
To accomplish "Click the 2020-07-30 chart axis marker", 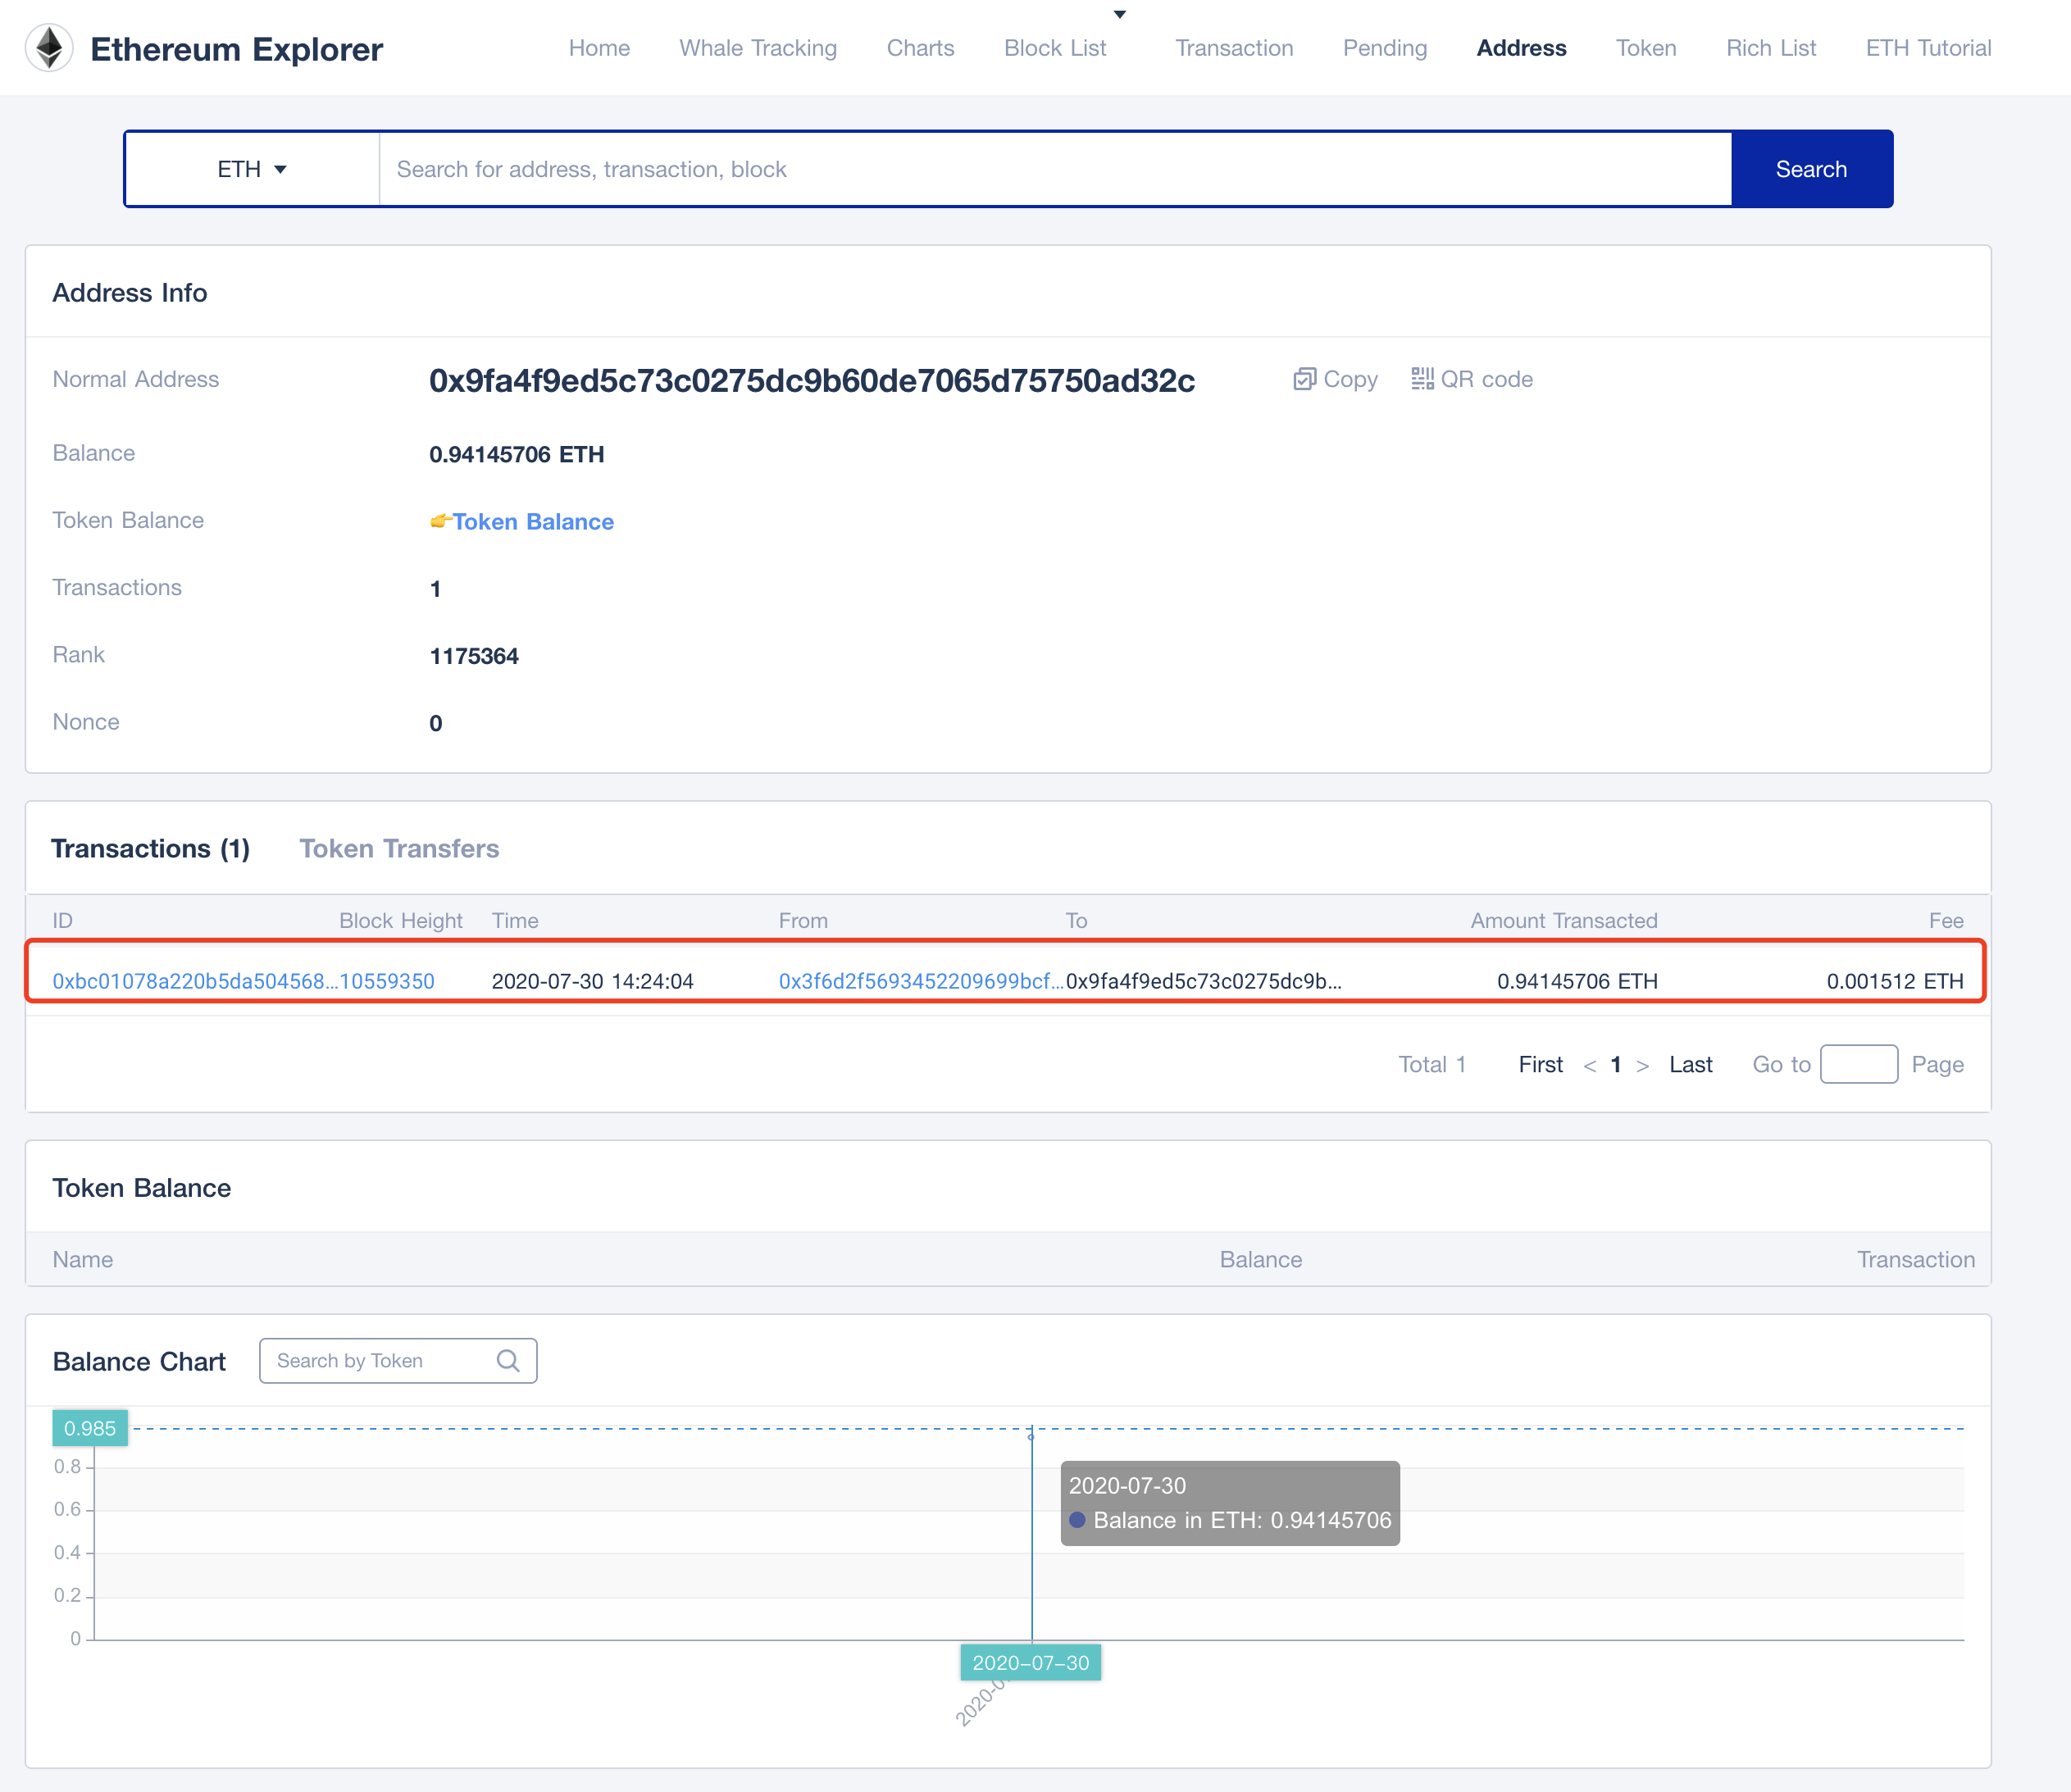I will click(1030, 1662).
